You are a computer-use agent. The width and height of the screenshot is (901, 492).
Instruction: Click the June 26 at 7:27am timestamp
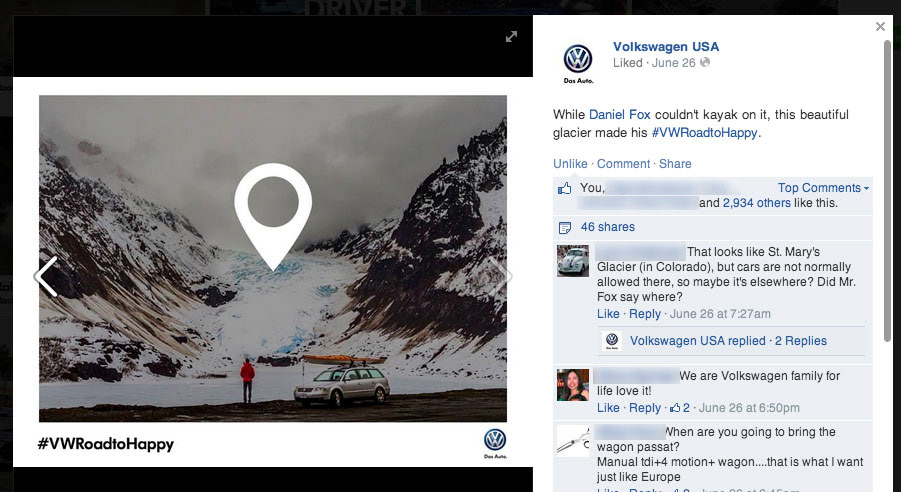click(720, 314)
